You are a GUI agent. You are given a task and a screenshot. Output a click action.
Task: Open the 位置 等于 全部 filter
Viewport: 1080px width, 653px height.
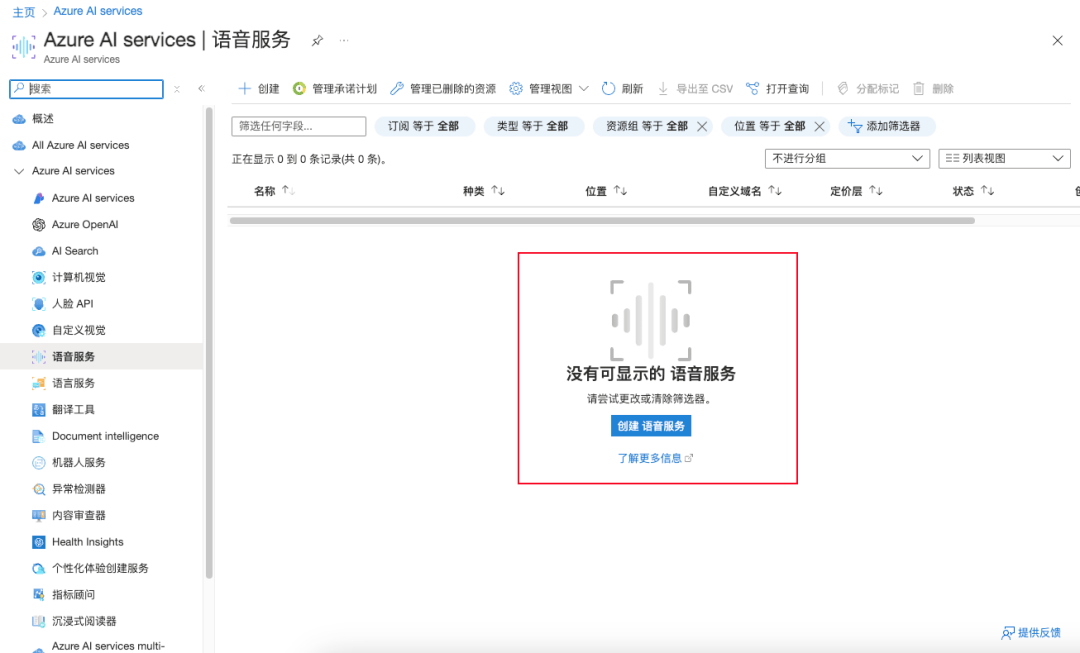click(x=769, y=126)
